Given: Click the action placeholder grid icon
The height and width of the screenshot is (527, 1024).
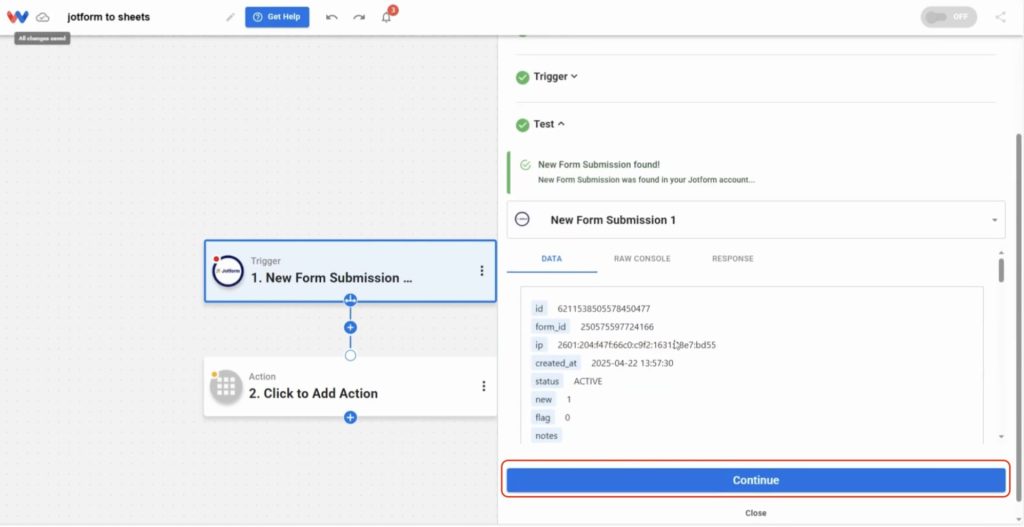Looking at the screenshot, I should (226, 387).
